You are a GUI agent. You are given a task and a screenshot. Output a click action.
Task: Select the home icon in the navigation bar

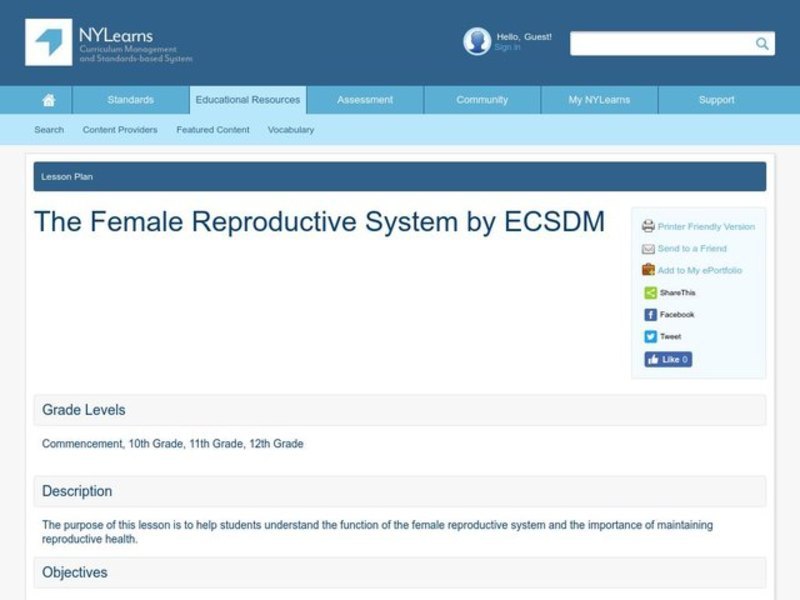[48, 99]
